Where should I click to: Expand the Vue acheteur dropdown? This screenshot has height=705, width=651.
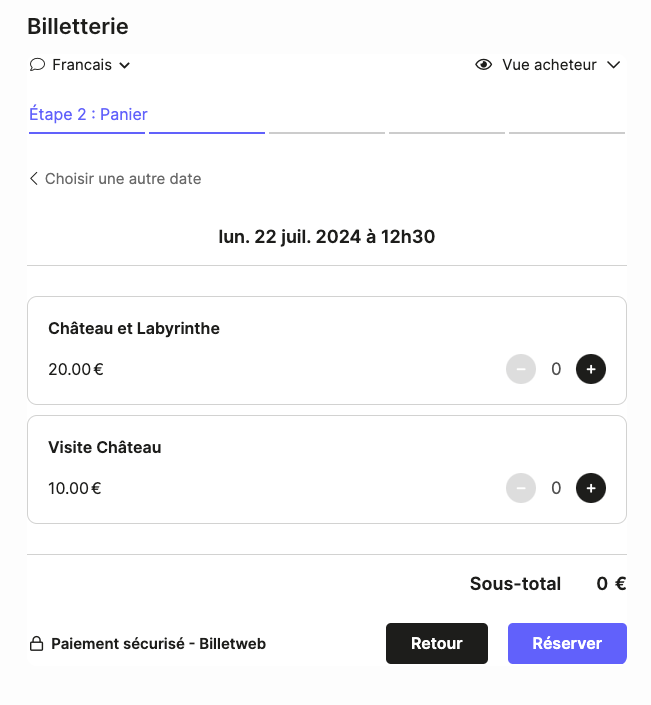point(549,65)
